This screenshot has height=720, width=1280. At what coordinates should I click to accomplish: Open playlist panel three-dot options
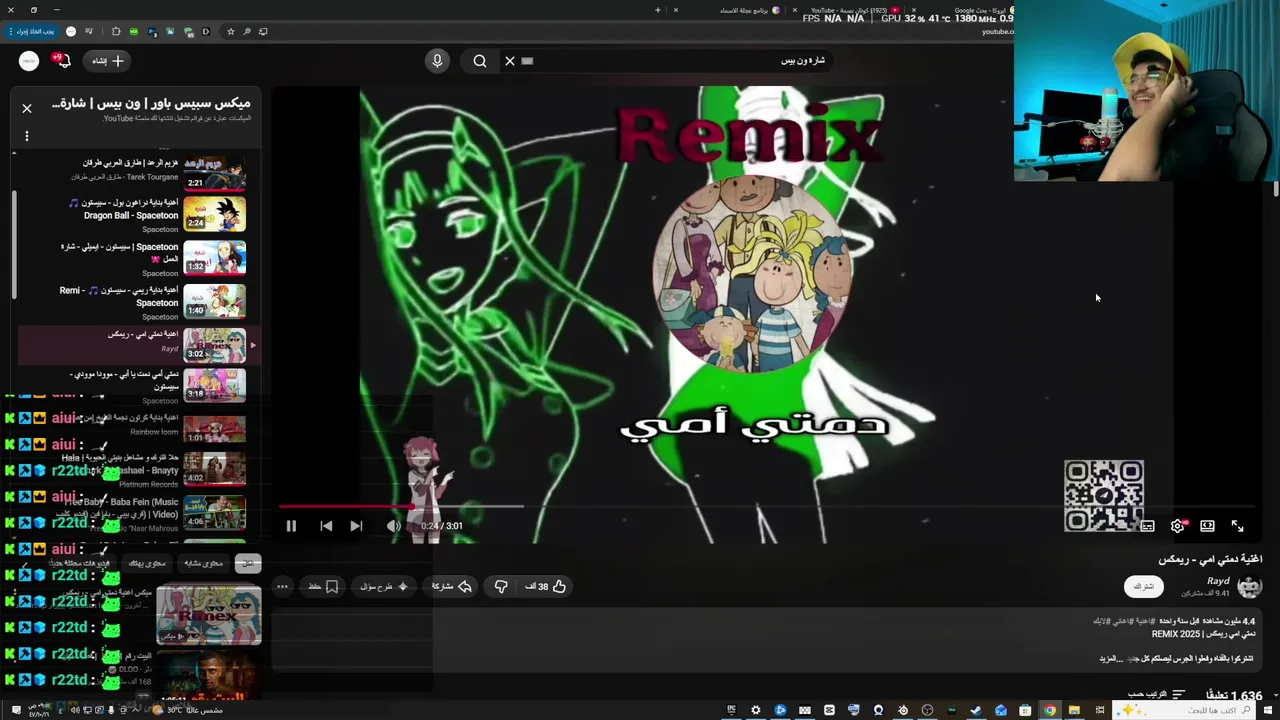tap(27, 136)
